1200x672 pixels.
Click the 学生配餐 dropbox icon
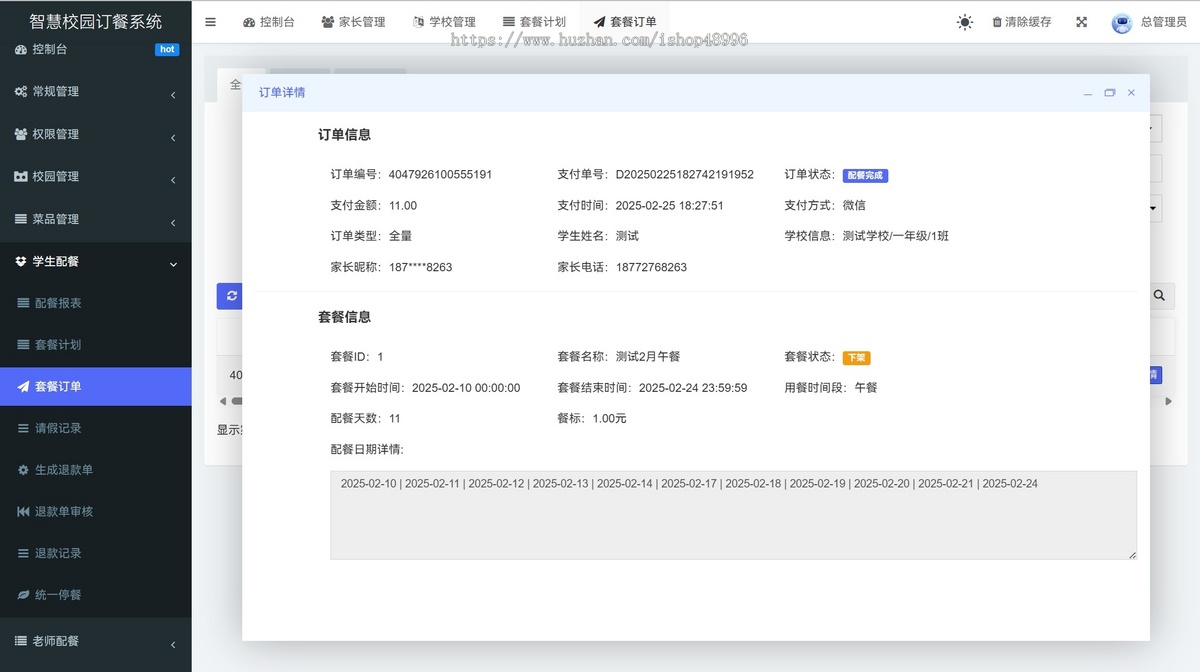point(21,262)
